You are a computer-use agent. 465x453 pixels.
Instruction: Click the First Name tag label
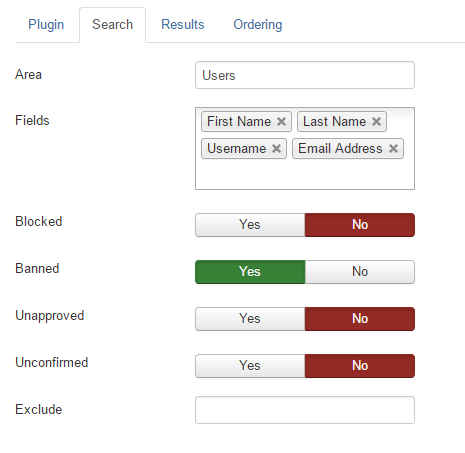tap(239, 122)
